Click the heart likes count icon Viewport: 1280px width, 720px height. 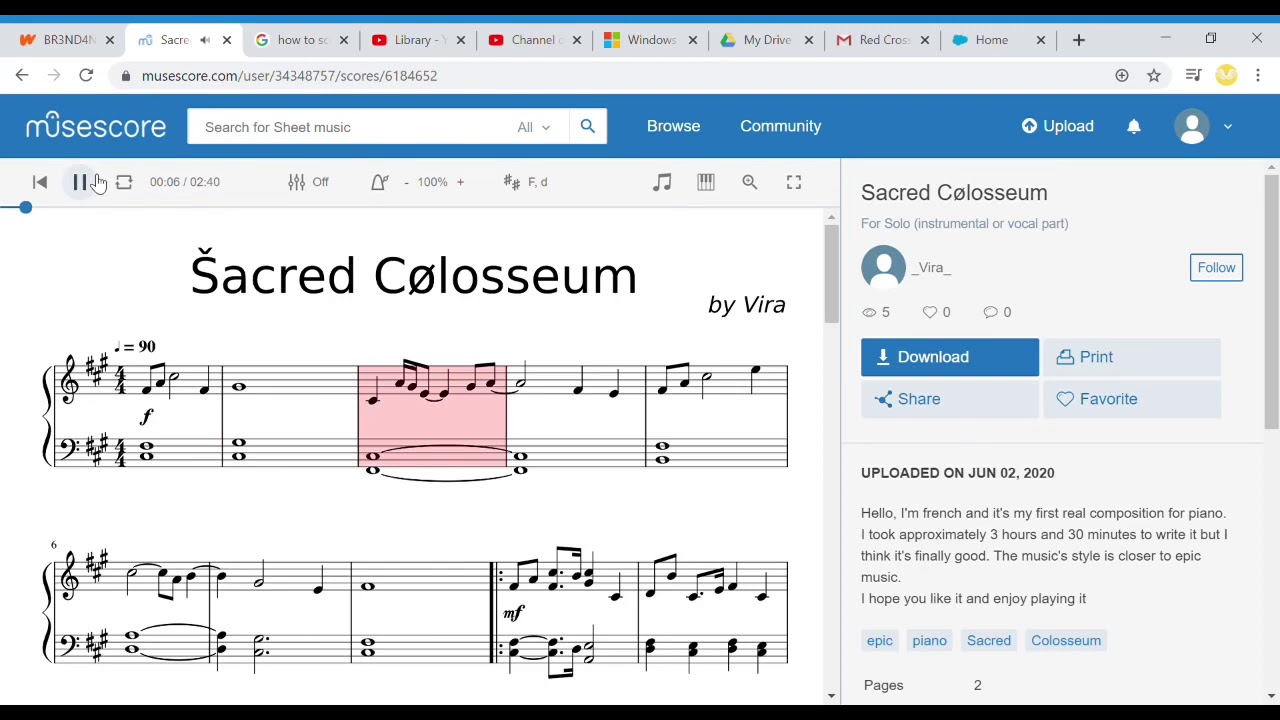click(930, 312)
